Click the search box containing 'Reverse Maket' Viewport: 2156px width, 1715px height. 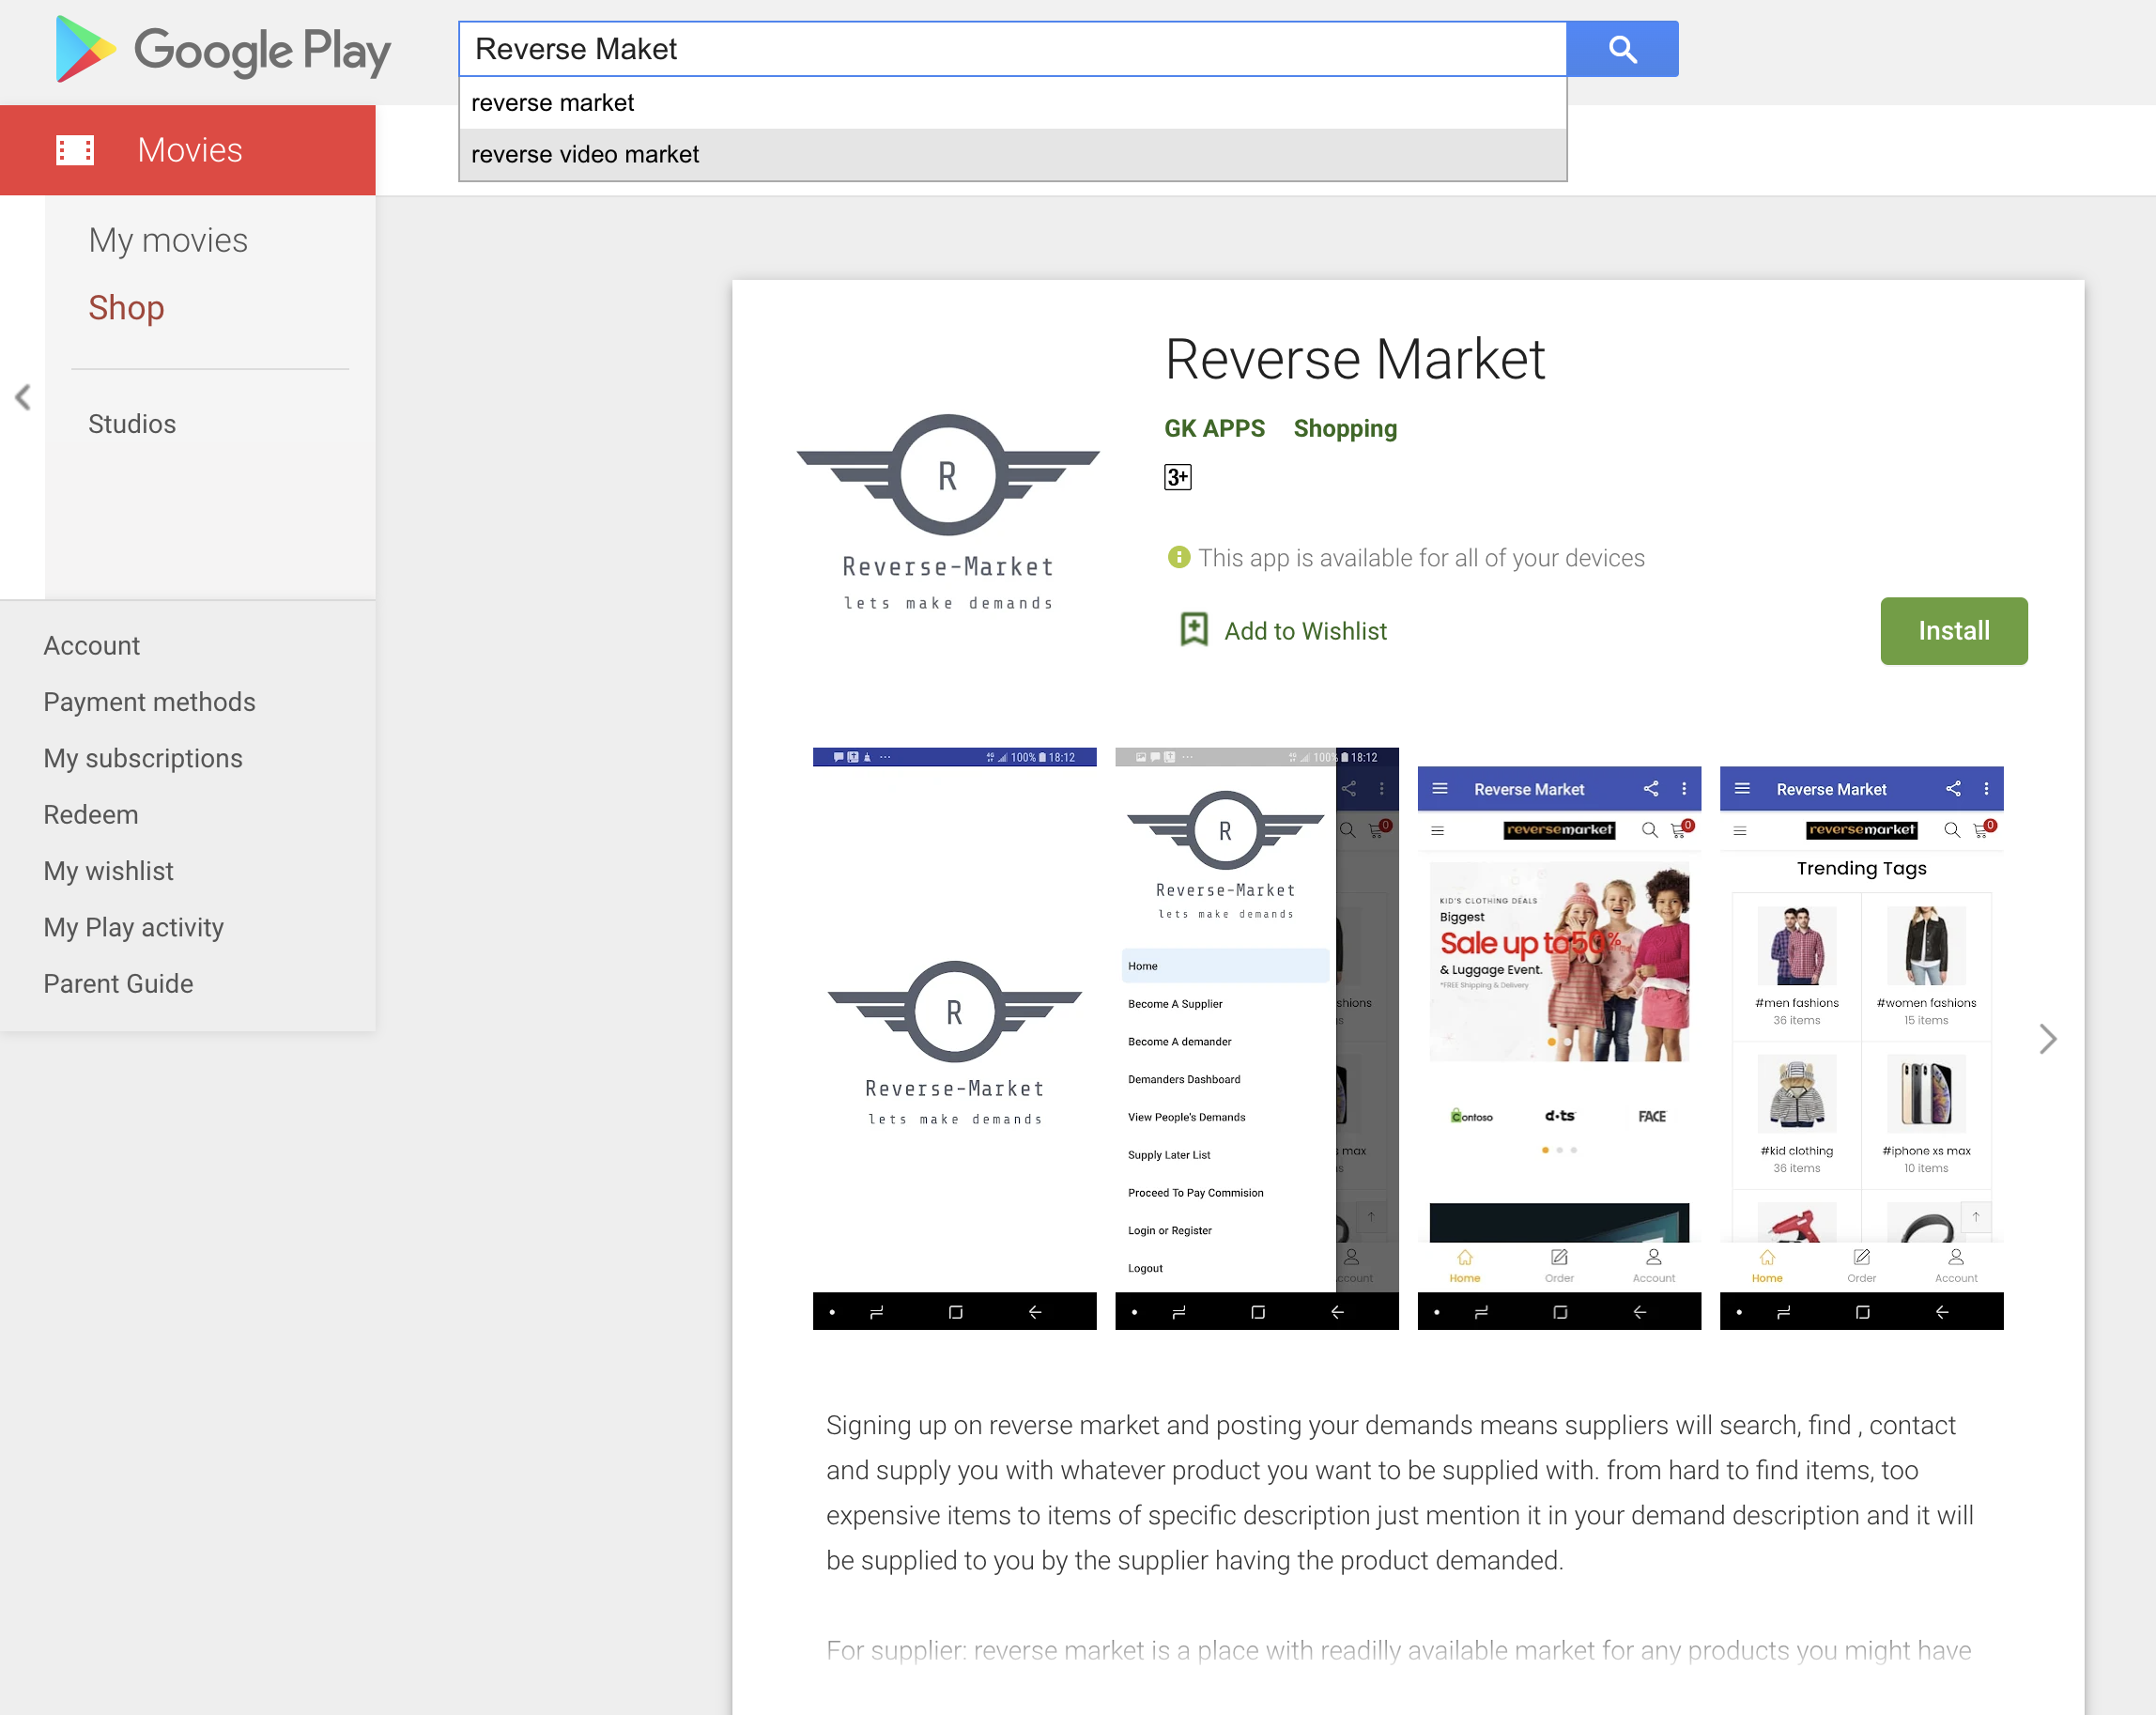coord(1012,49)
